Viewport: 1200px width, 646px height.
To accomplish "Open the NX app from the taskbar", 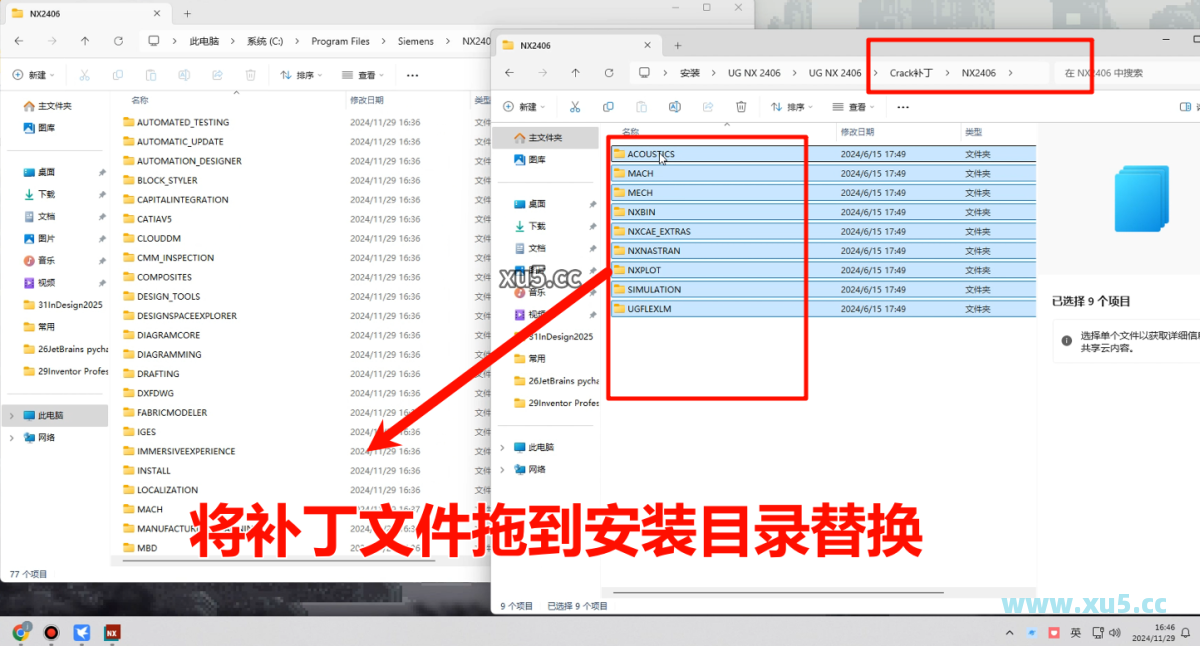I will point(112,632).
